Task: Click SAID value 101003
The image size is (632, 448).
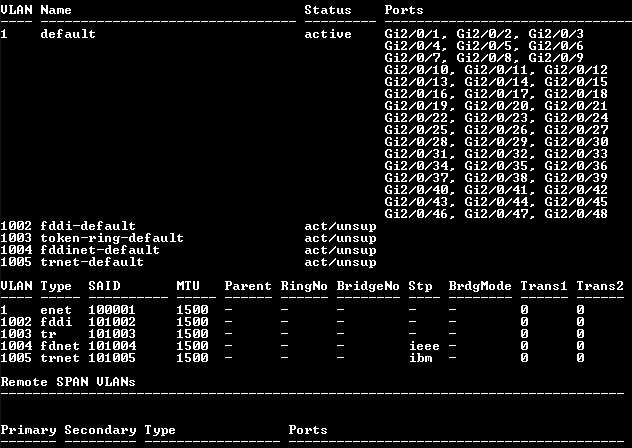Action: click(x=112, y=334)
